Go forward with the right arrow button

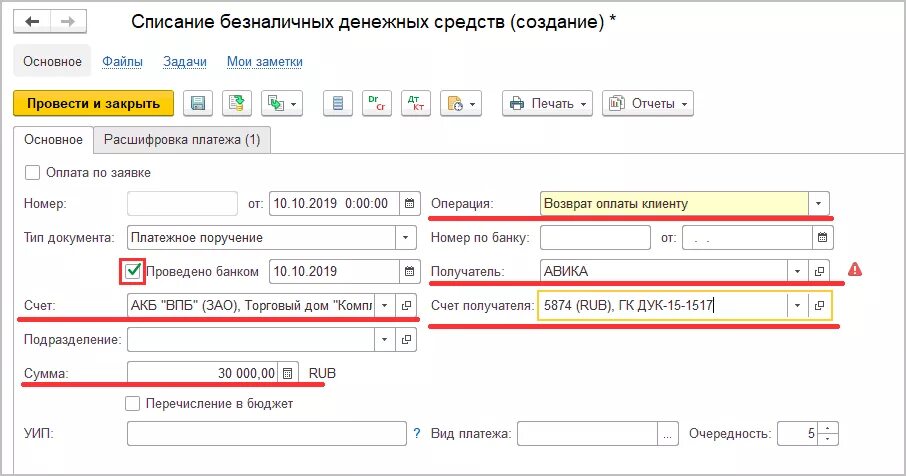click(68, 22)
